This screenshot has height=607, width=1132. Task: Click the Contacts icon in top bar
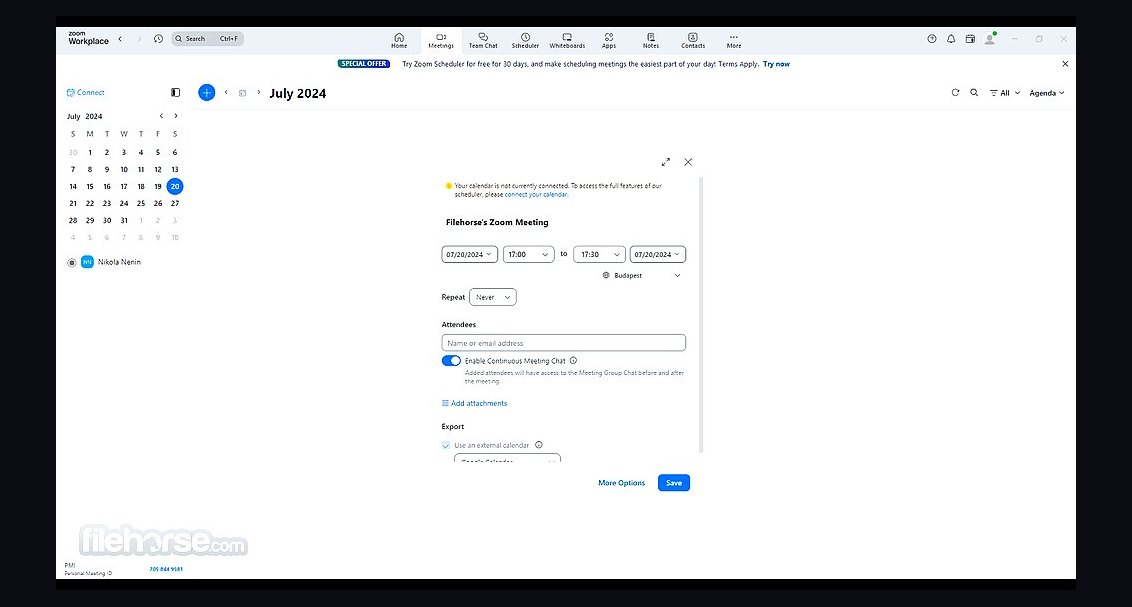[x=693, y=40]
